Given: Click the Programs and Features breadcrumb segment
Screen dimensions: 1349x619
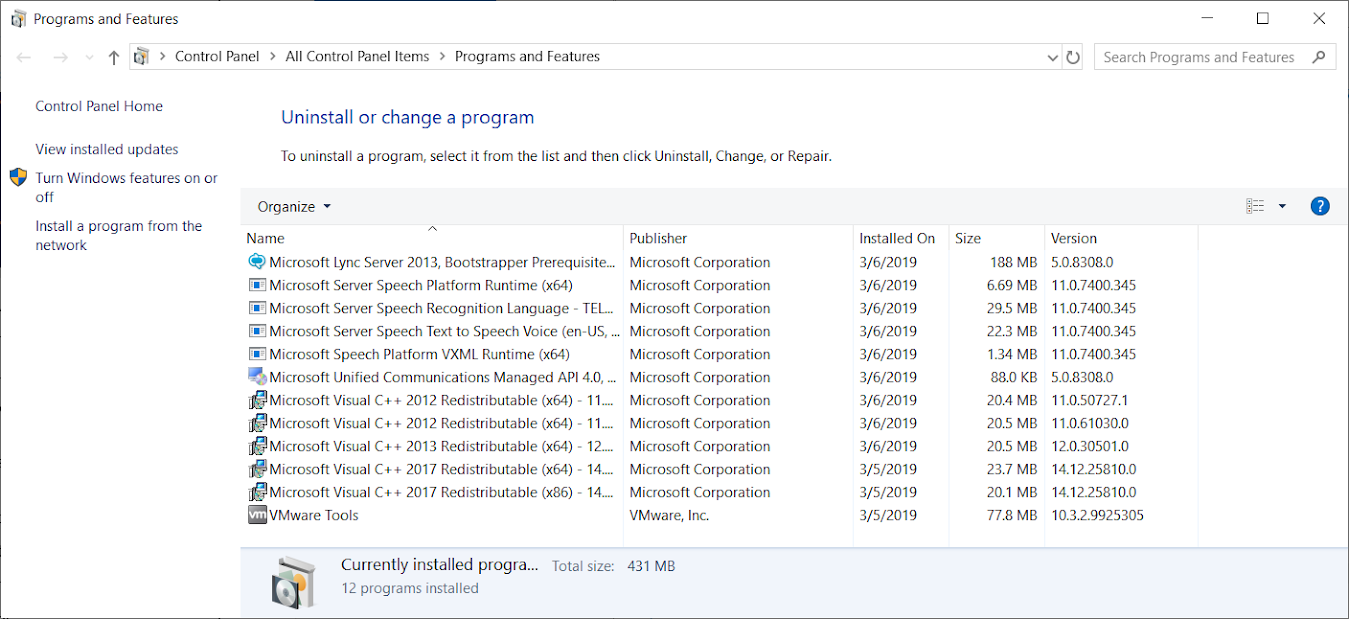Looking at the screenshot, I should pos(527,57).
